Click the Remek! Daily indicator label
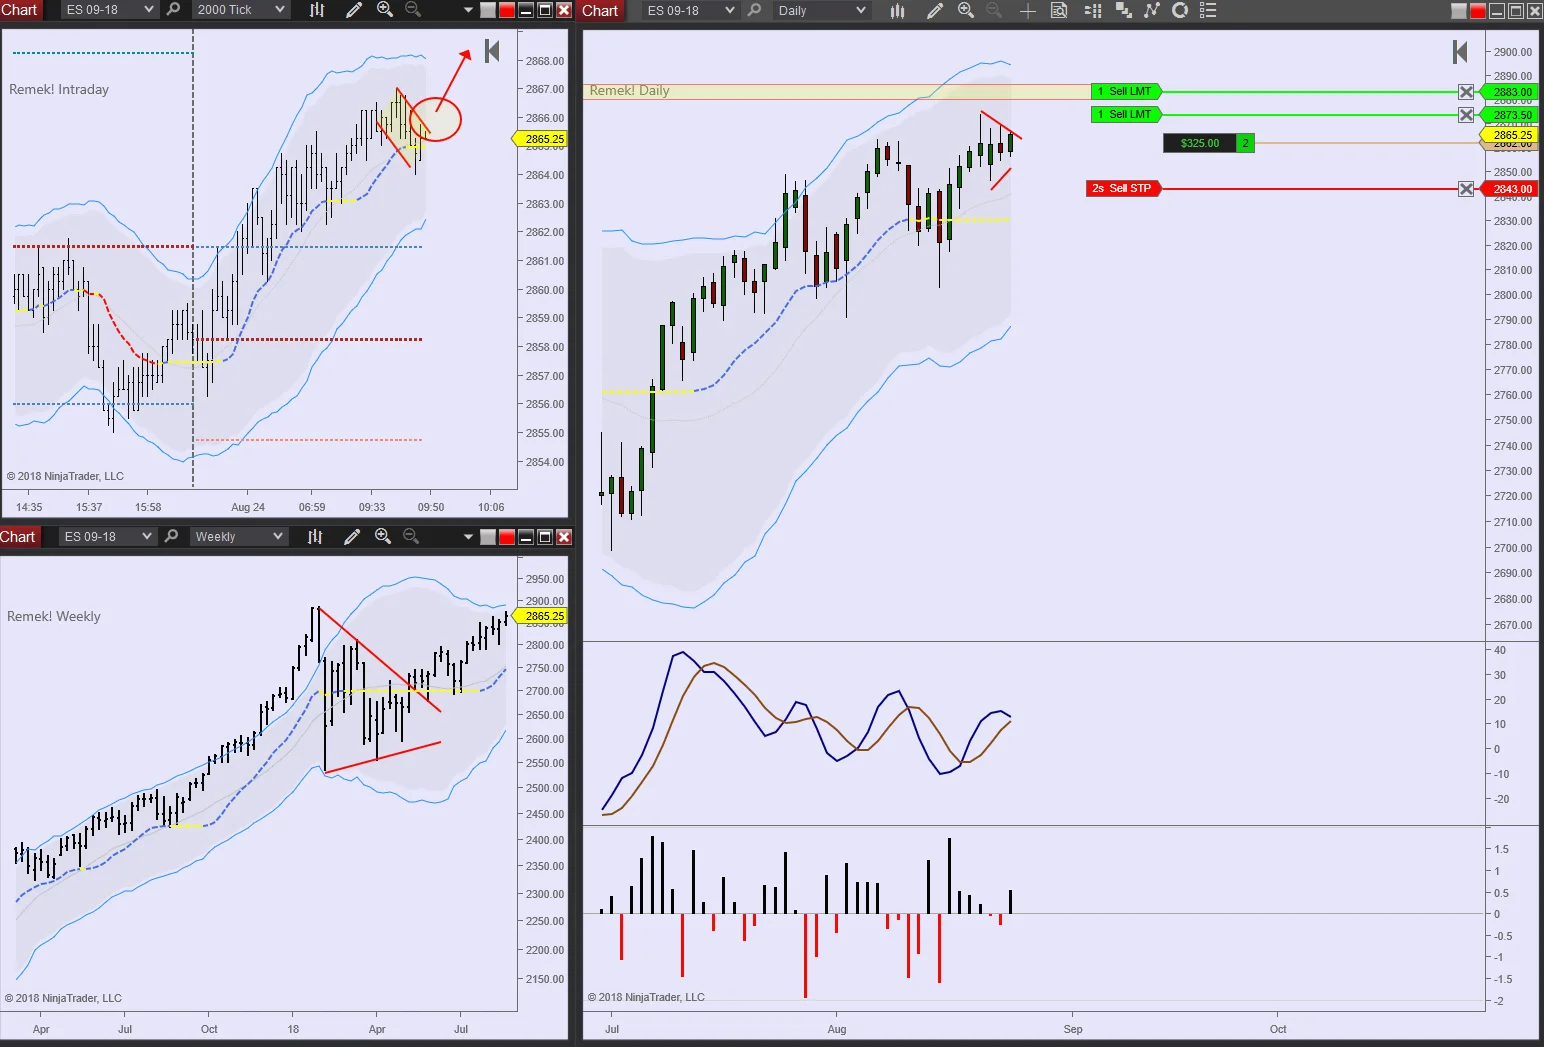 click(x=629, y=90)
